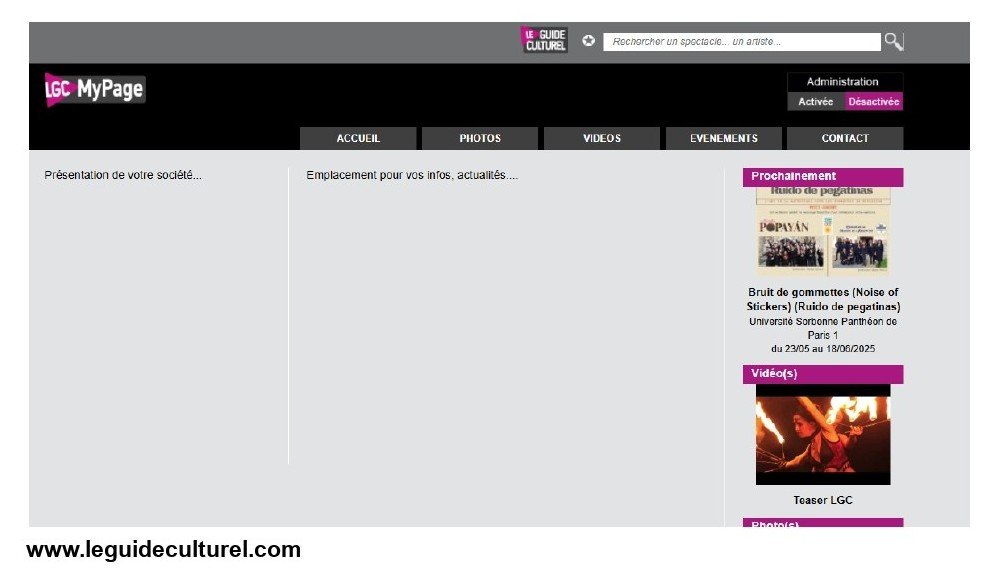The image size is (994, 581).
Task: Open the PHOTOS tab
Action: (480, 138)
